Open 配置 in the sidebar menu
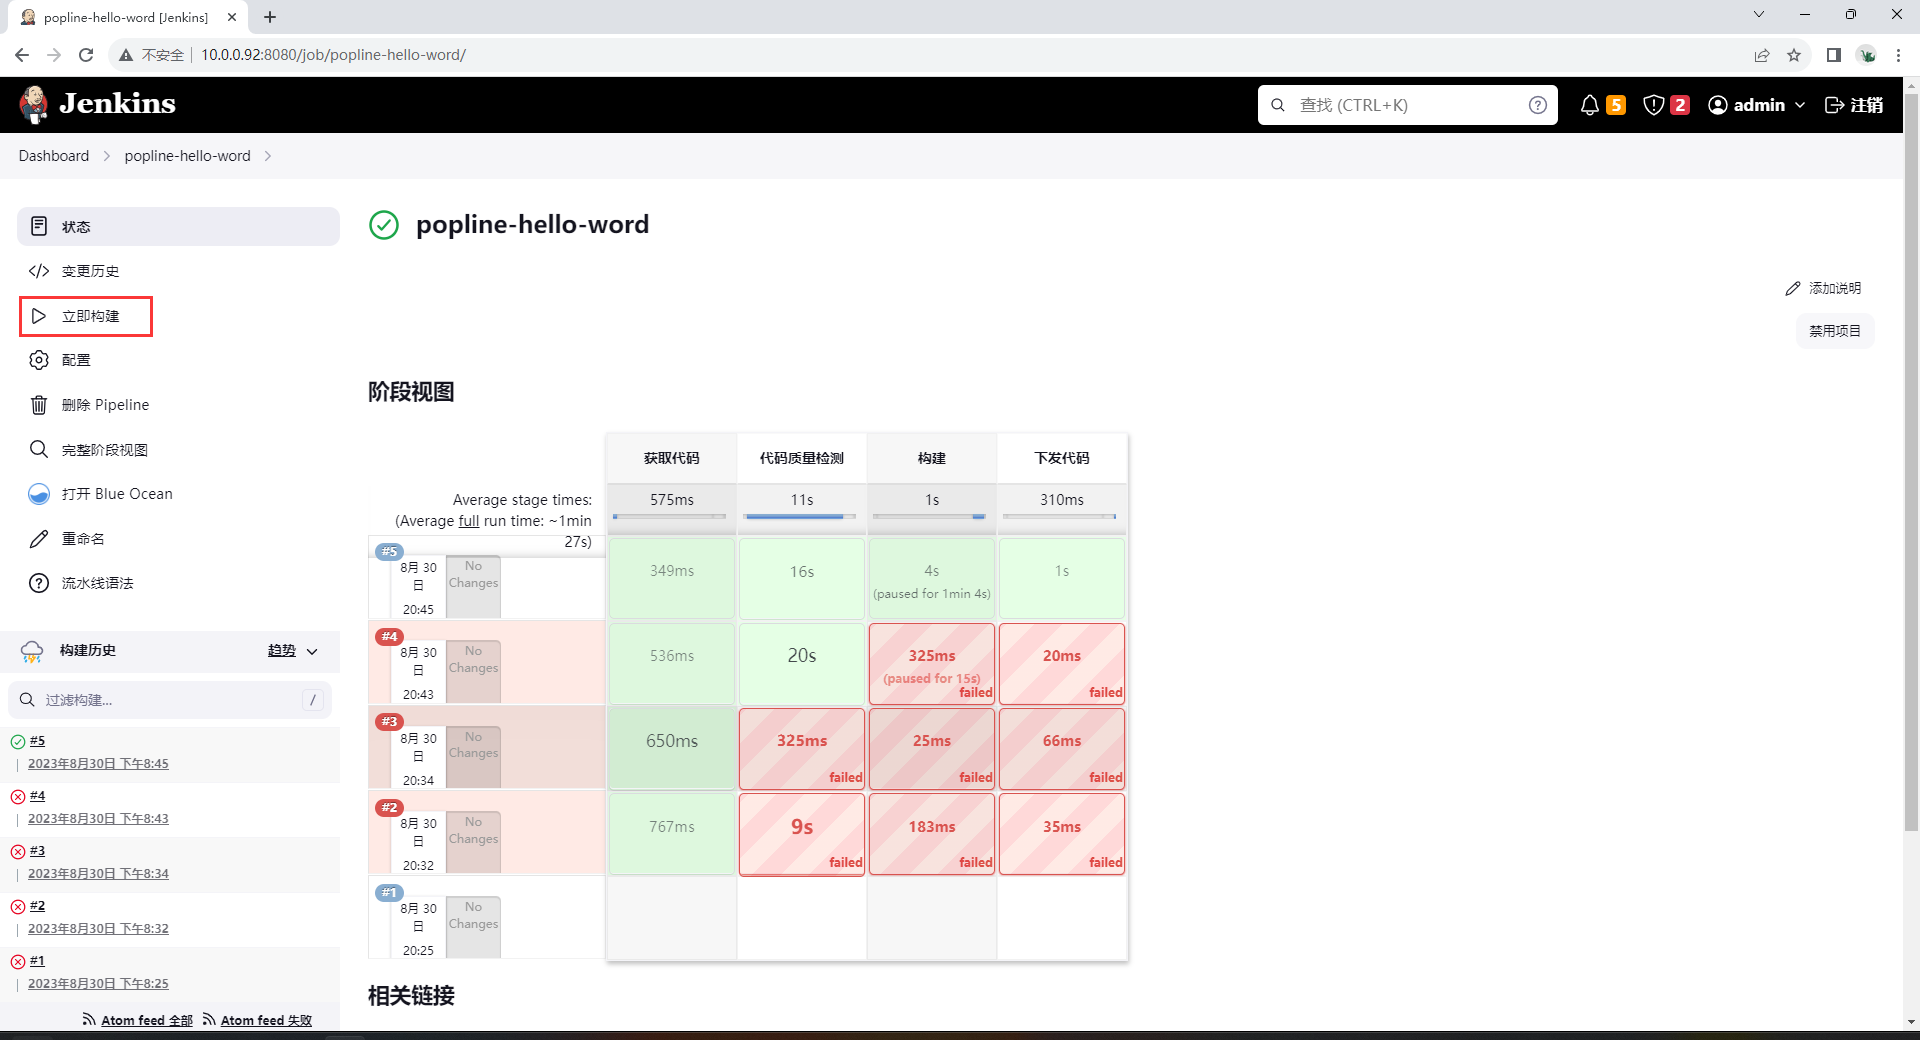Screen dimensions: 1920x1040 click(178, 360)
